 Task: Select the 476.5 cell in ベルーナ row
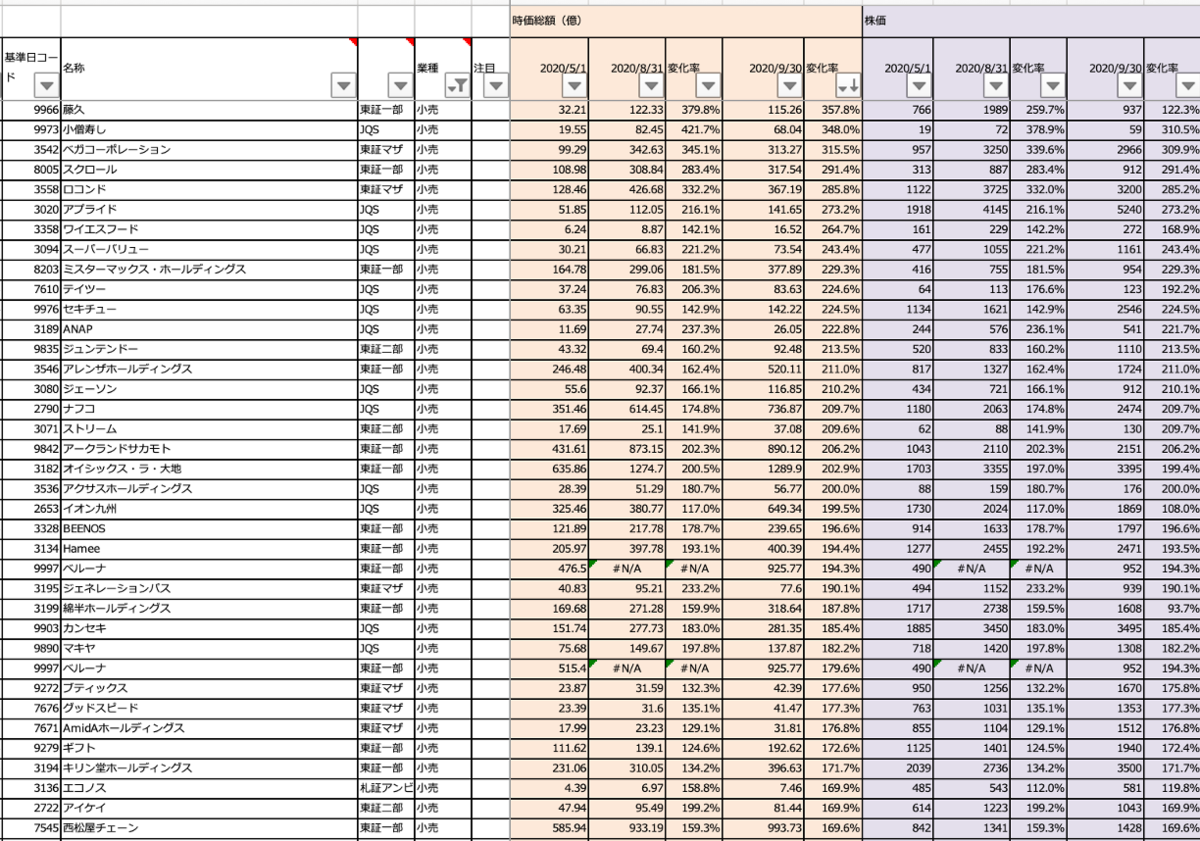pos(549,569)
